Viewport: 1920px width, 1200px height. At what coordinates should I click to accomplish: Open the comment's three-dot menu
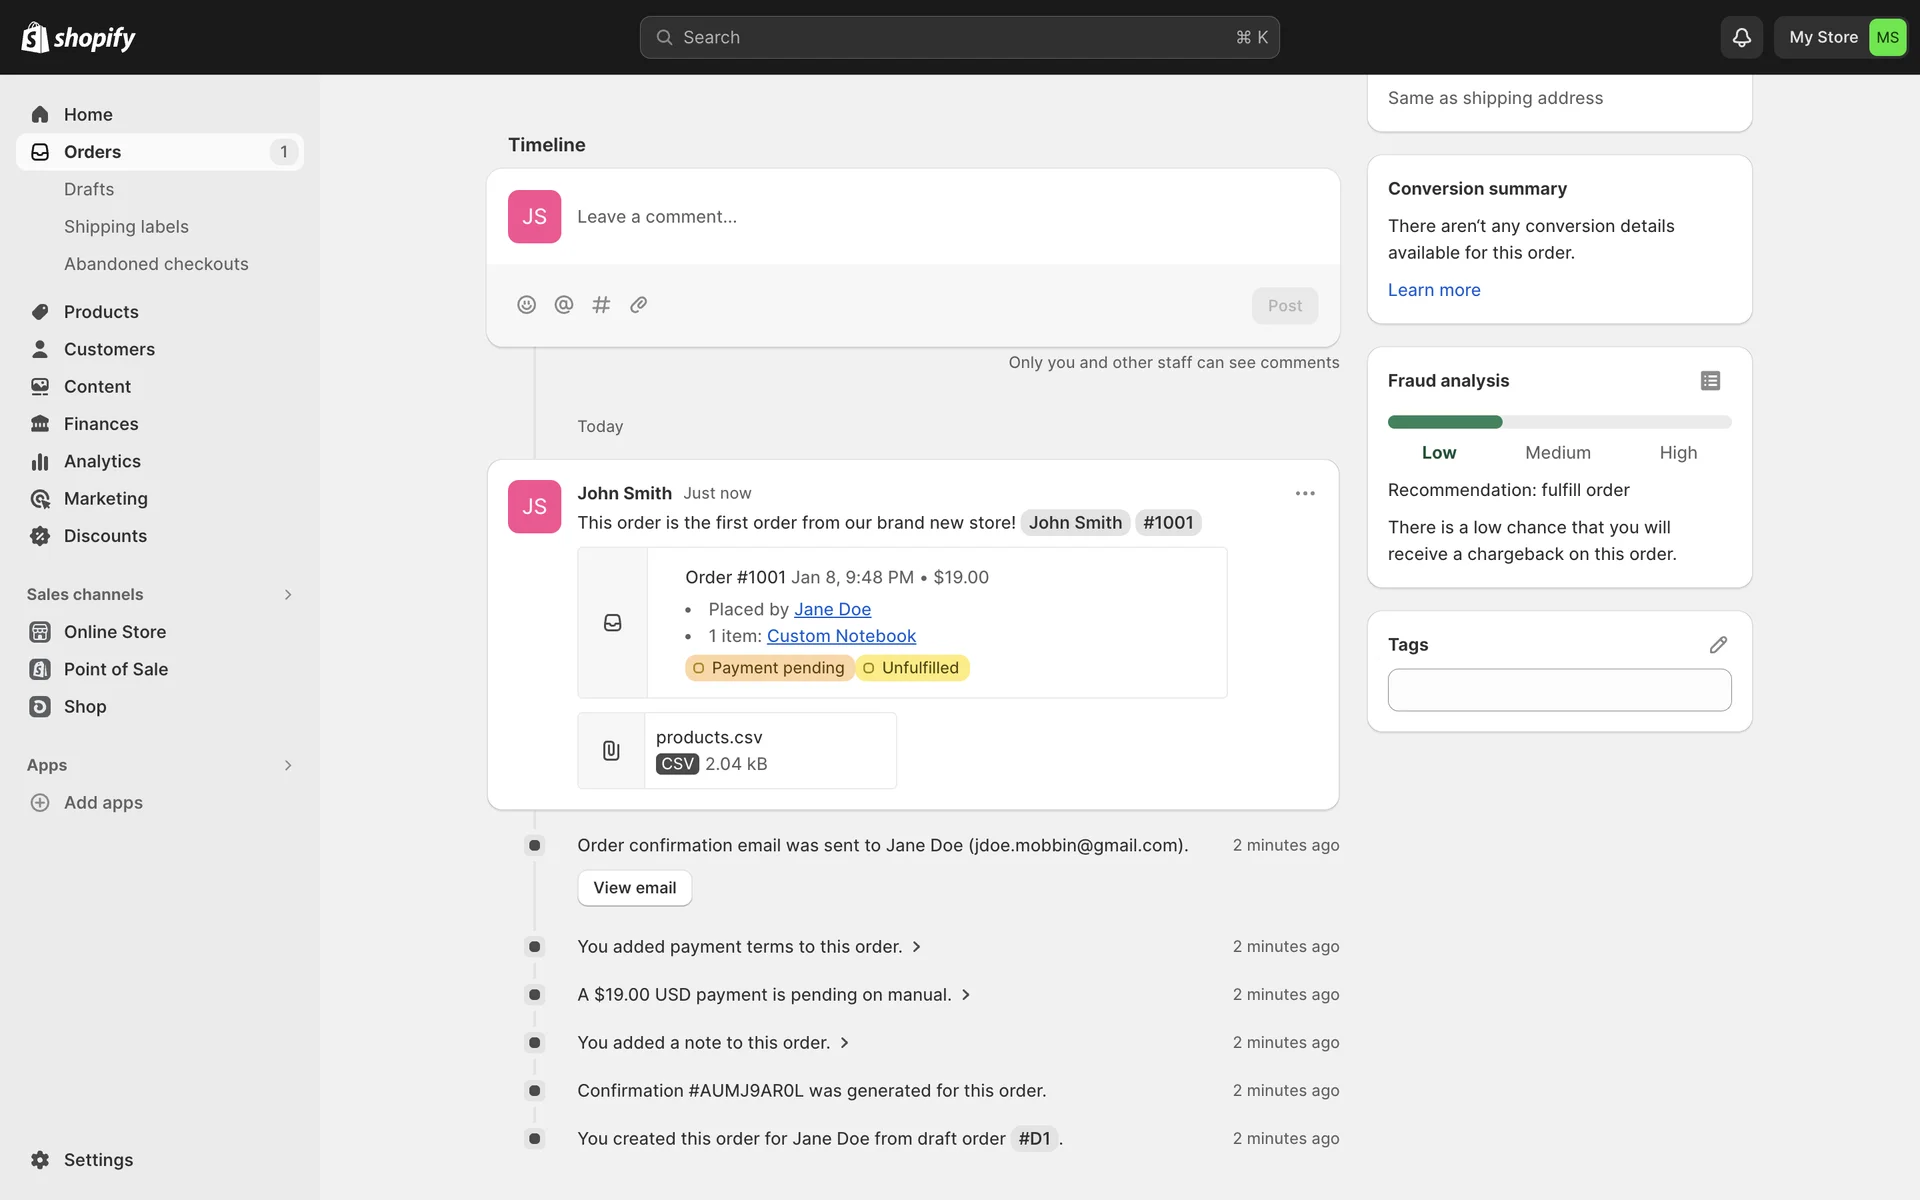pyautogui.click(x=1305, y=493)
